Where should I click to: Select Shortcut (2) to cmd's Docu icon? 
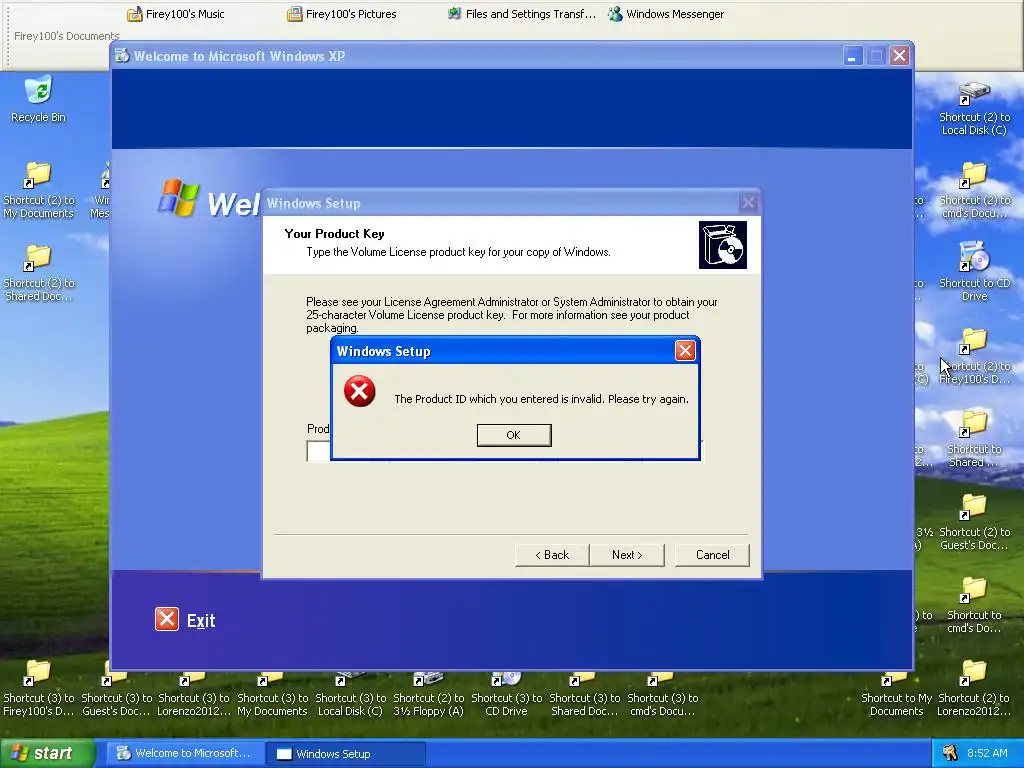pos(974,190)
